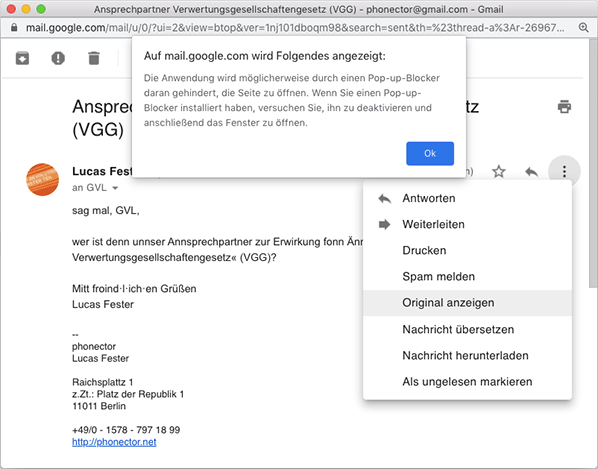Select Nachricht übersetzen menu entry
The image size is (598, 469).
coord(467,329)
